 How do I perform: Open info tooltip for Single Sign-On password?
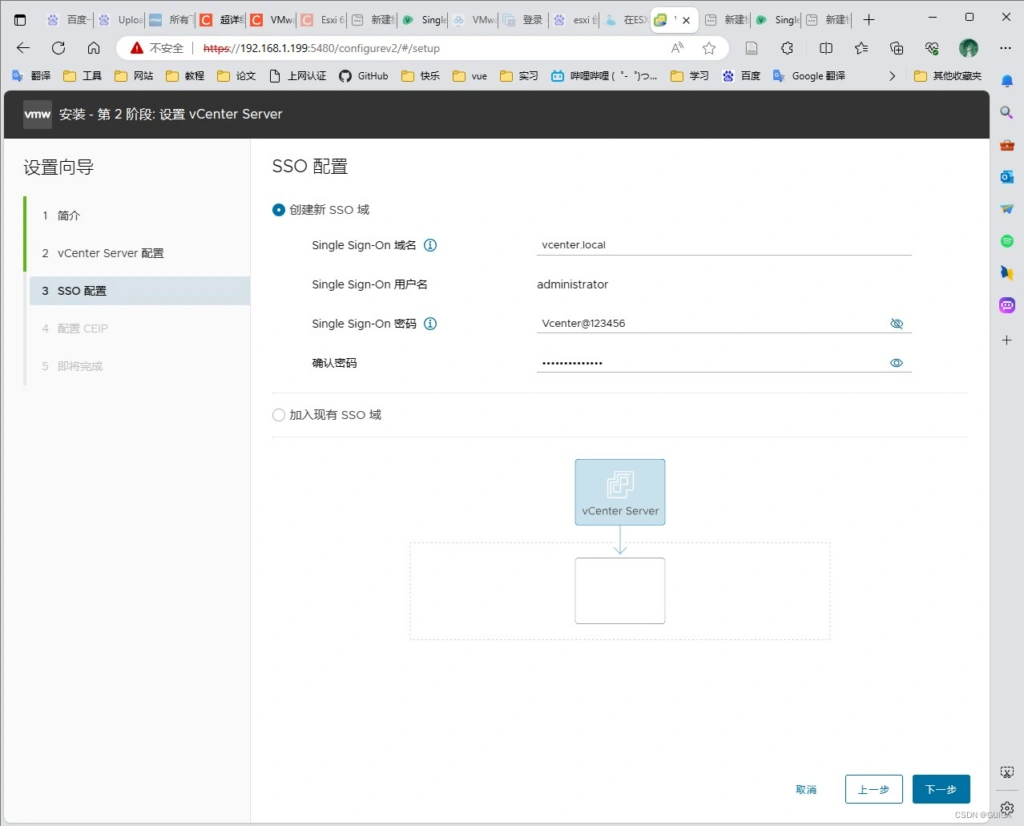[430, 323]
